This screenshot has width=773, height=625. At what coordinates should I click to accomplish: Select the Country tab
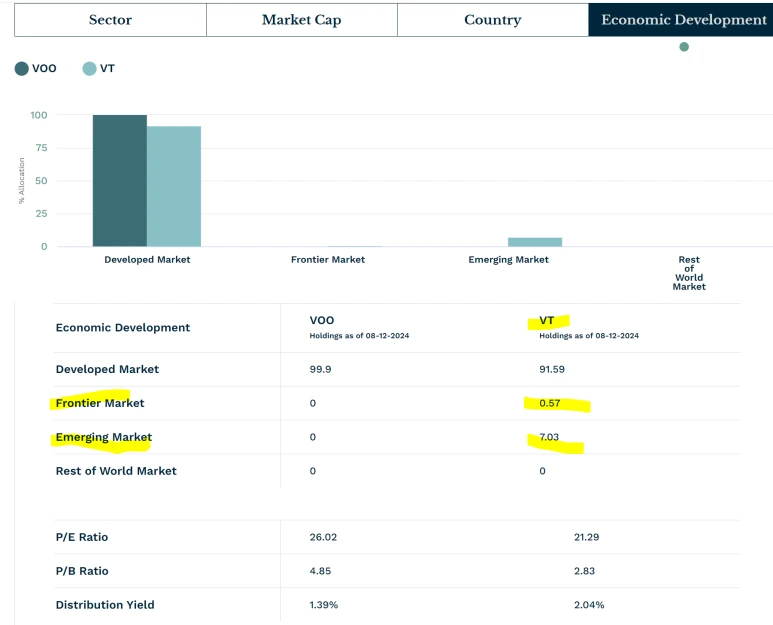click(492, 20)
